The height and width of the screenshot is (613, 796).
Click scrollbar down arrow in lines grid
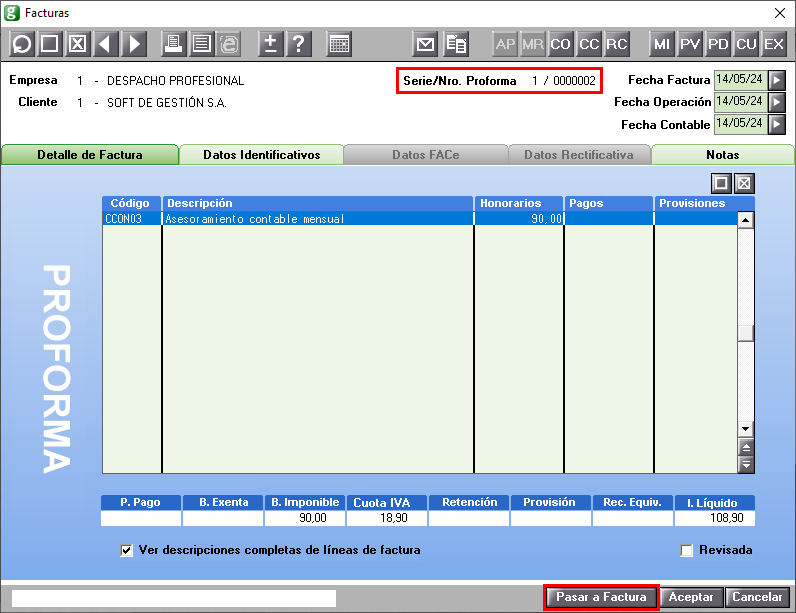pos(745,429)
